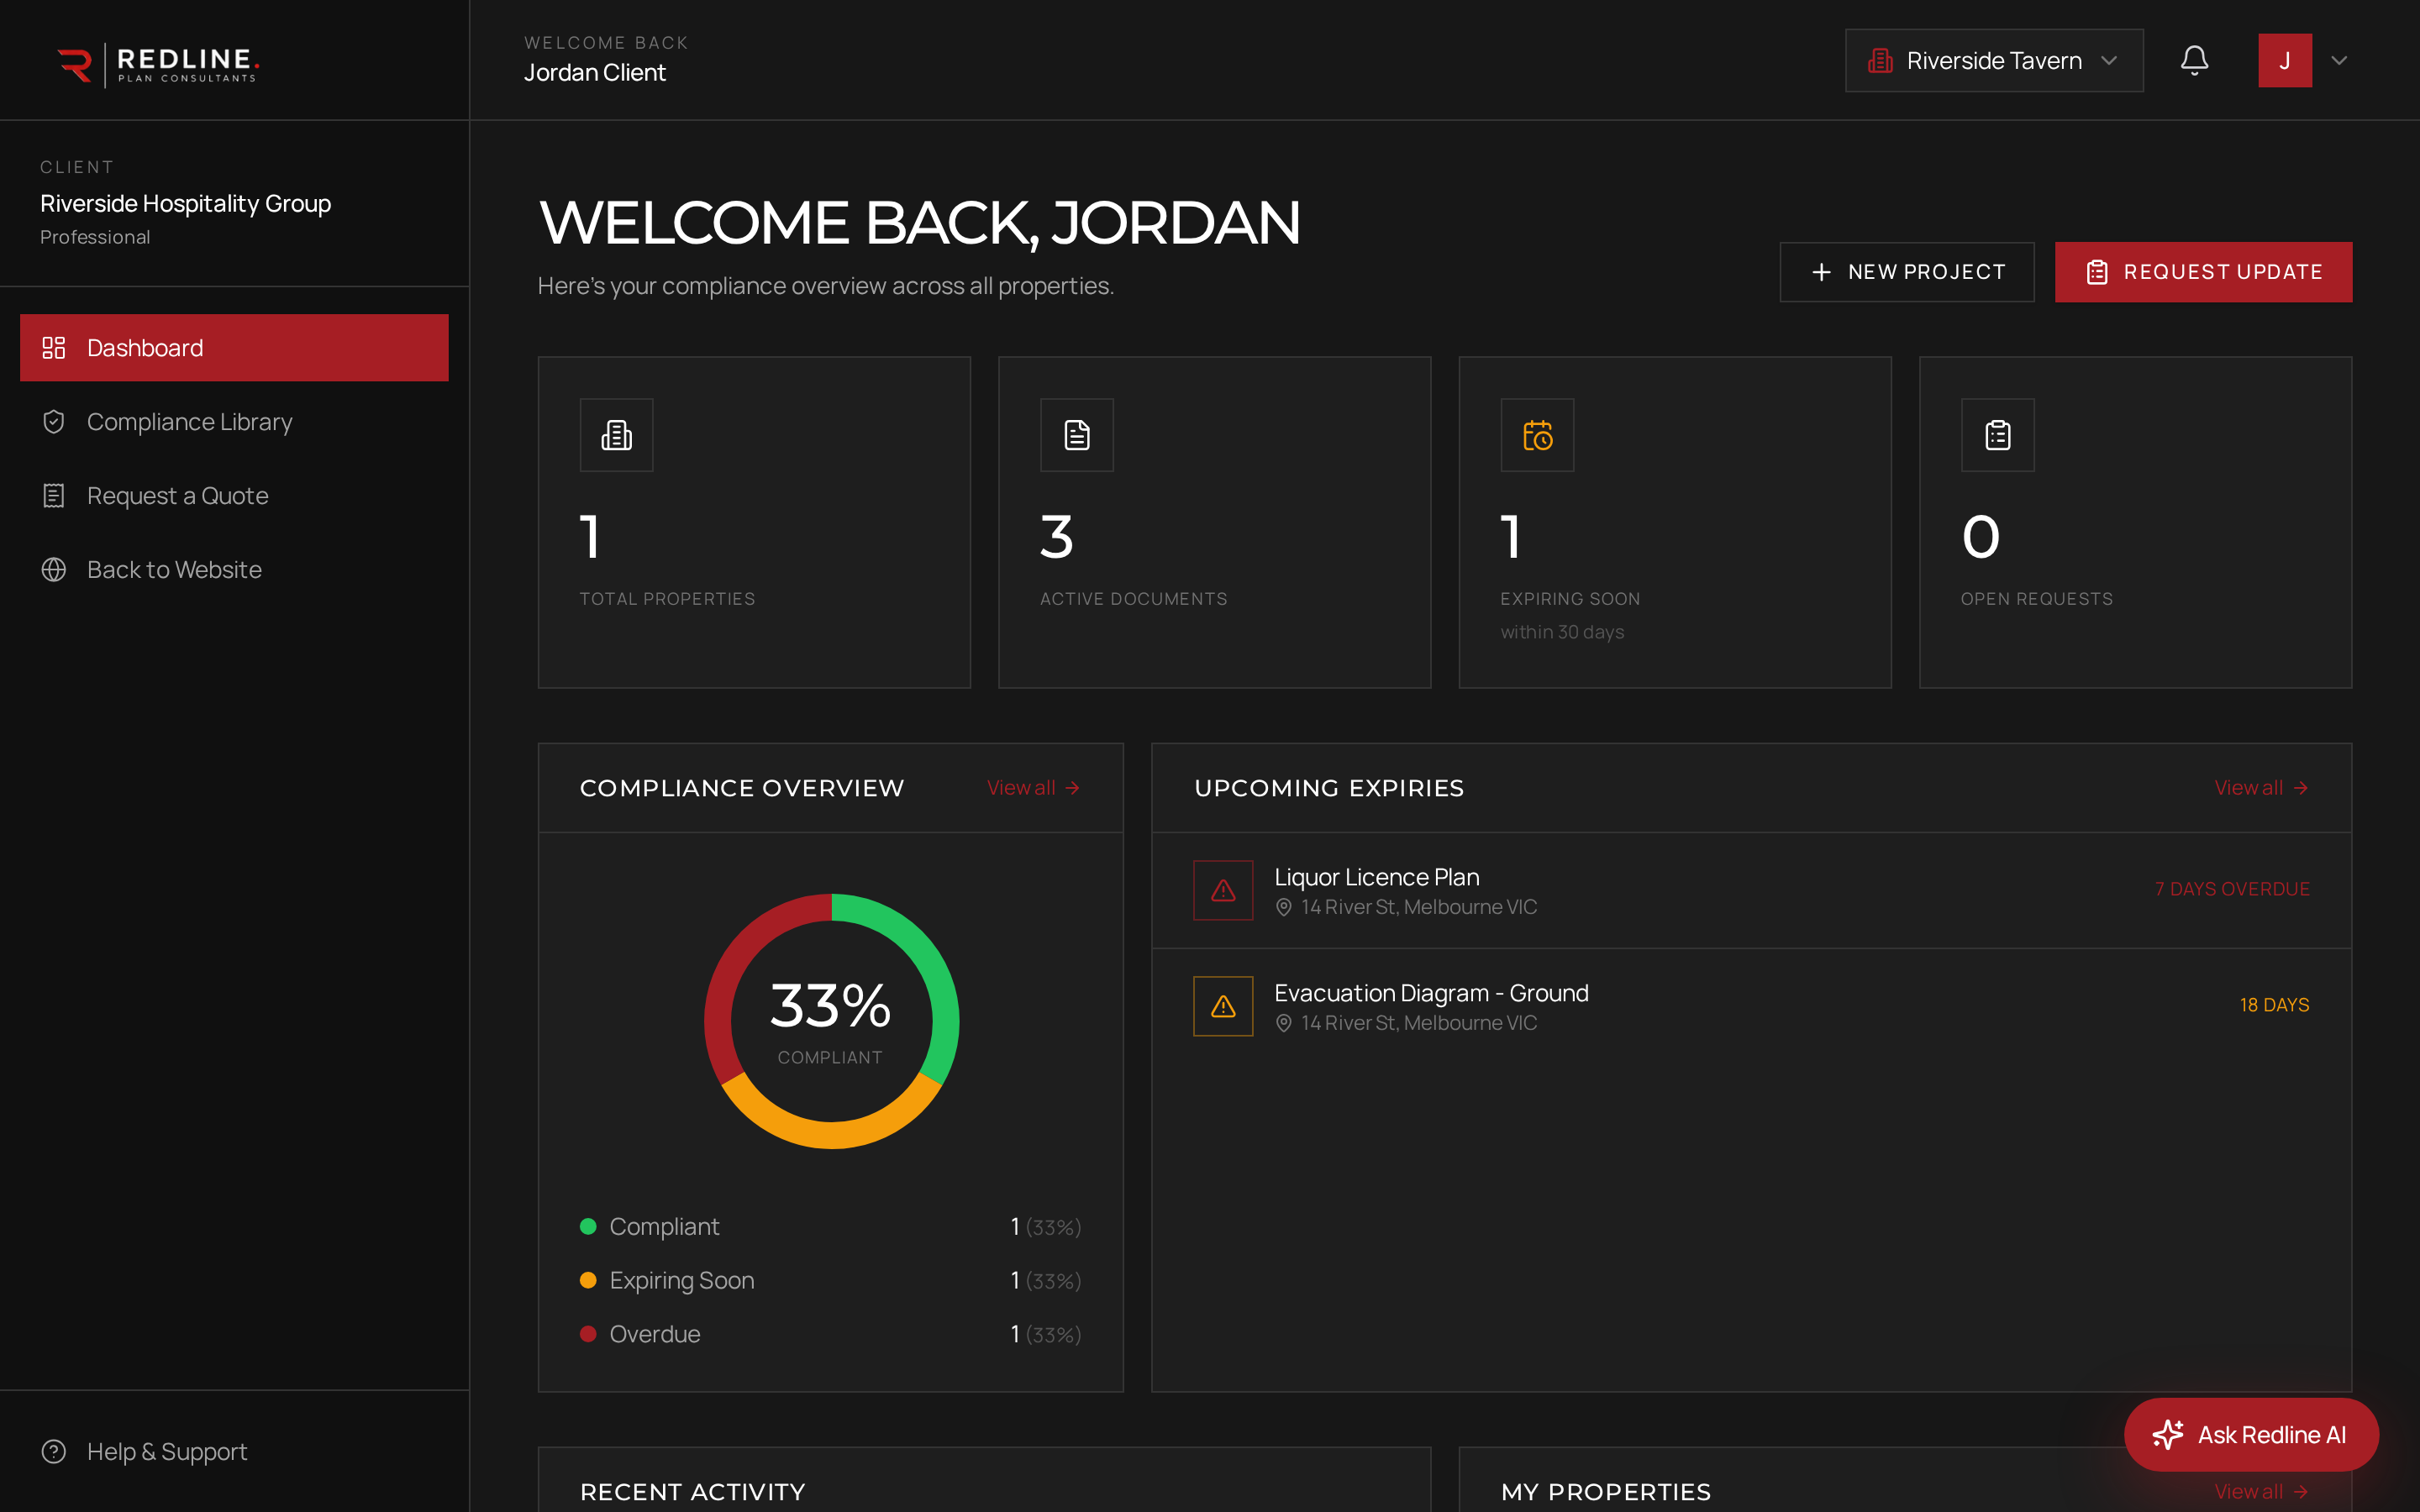The image size is (2420, 1512).
Task: Open the Total Properties card
Action: pos(754,522)
